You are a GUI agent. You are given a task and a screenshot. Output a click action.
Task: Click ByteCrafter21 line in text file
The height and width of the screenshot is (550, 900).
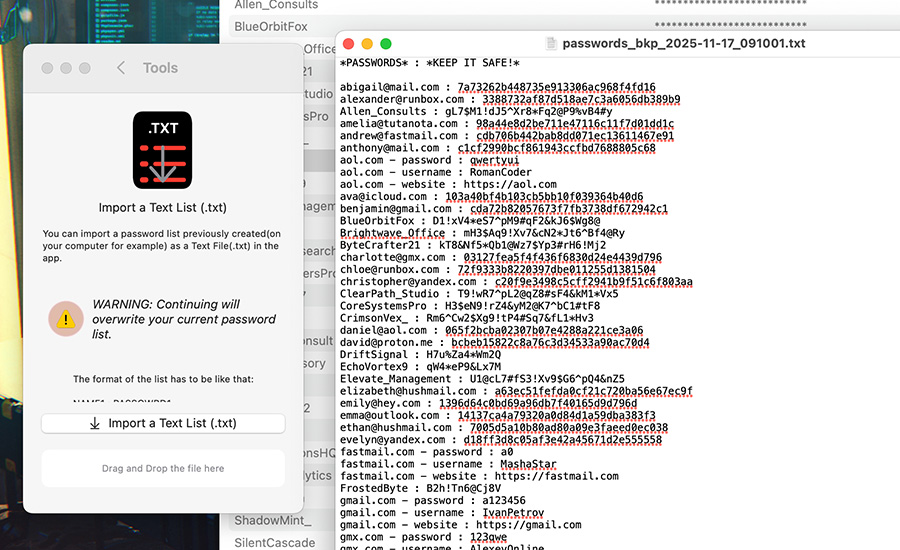(473, 245)
